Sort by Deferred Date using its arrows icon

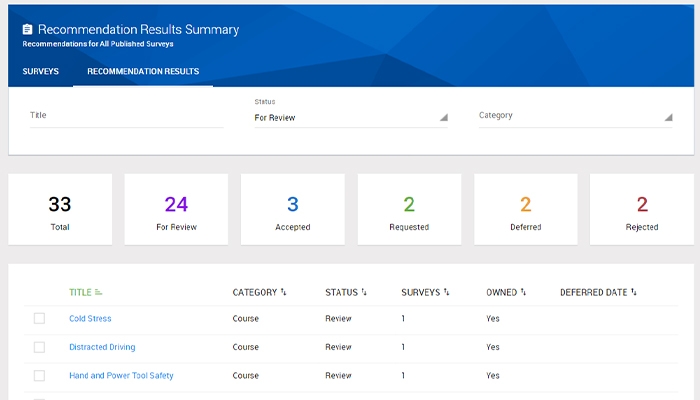coord(634,293)
